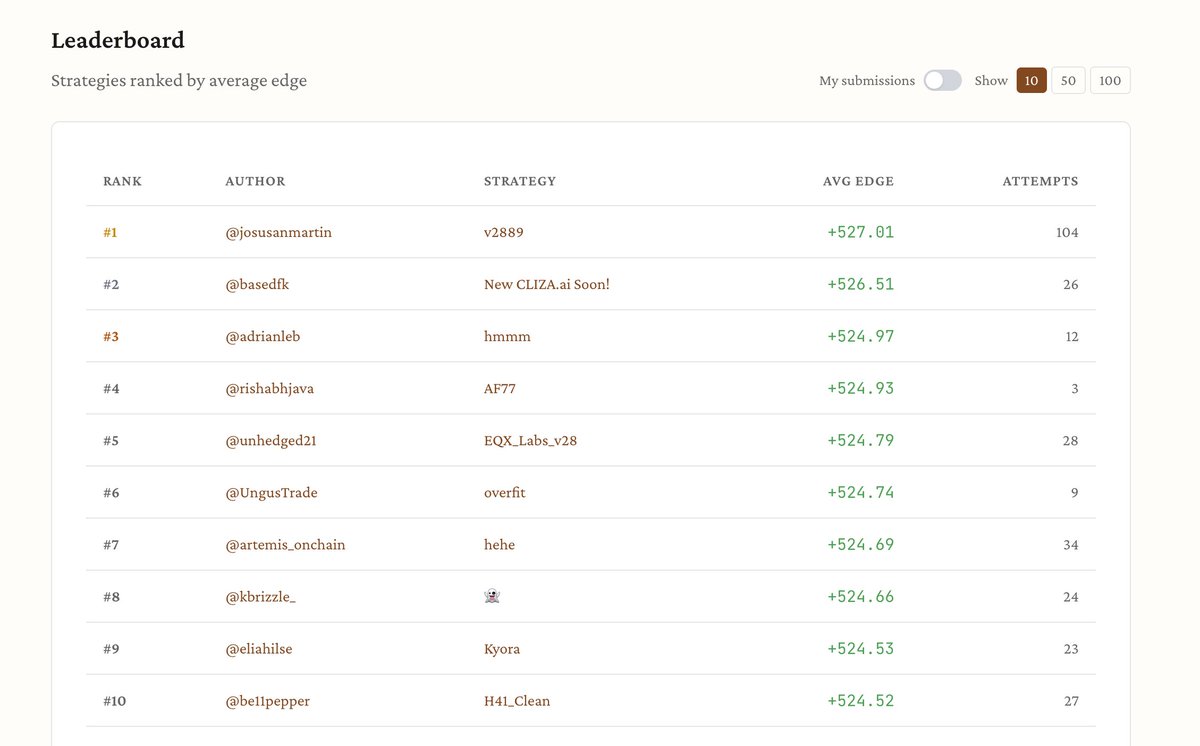This screenshot has width=1200, height=746.
Task: Open author @be11pepper
Action: pos(267,700)
